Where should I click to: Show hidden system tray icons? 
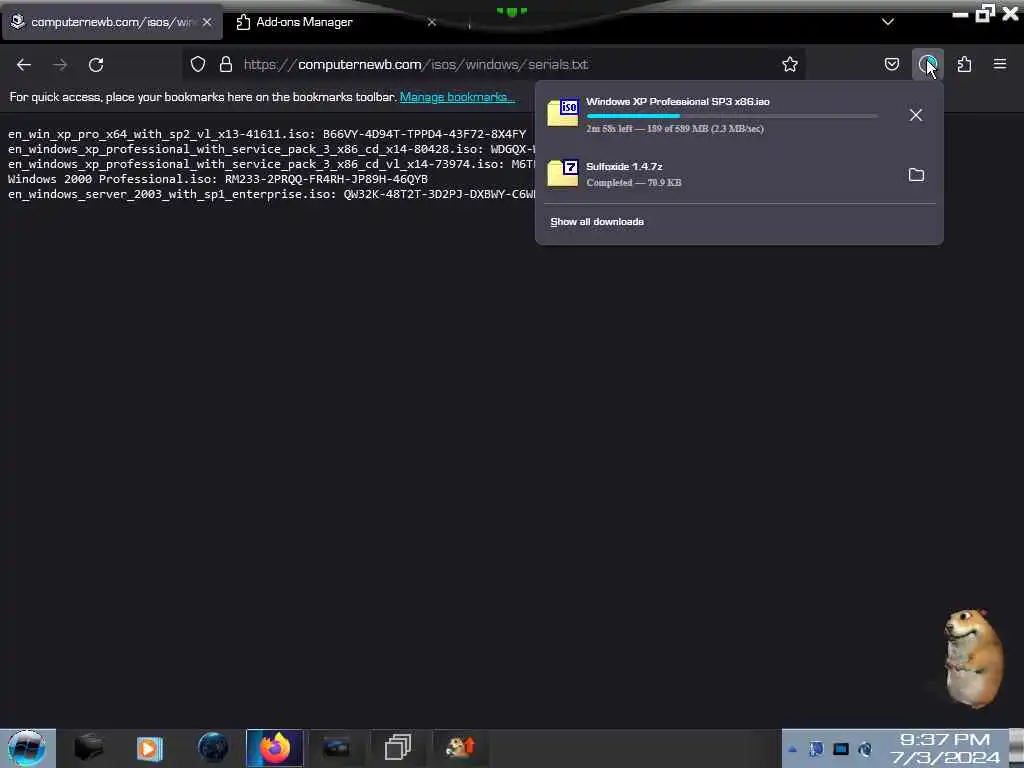(792, 749)
